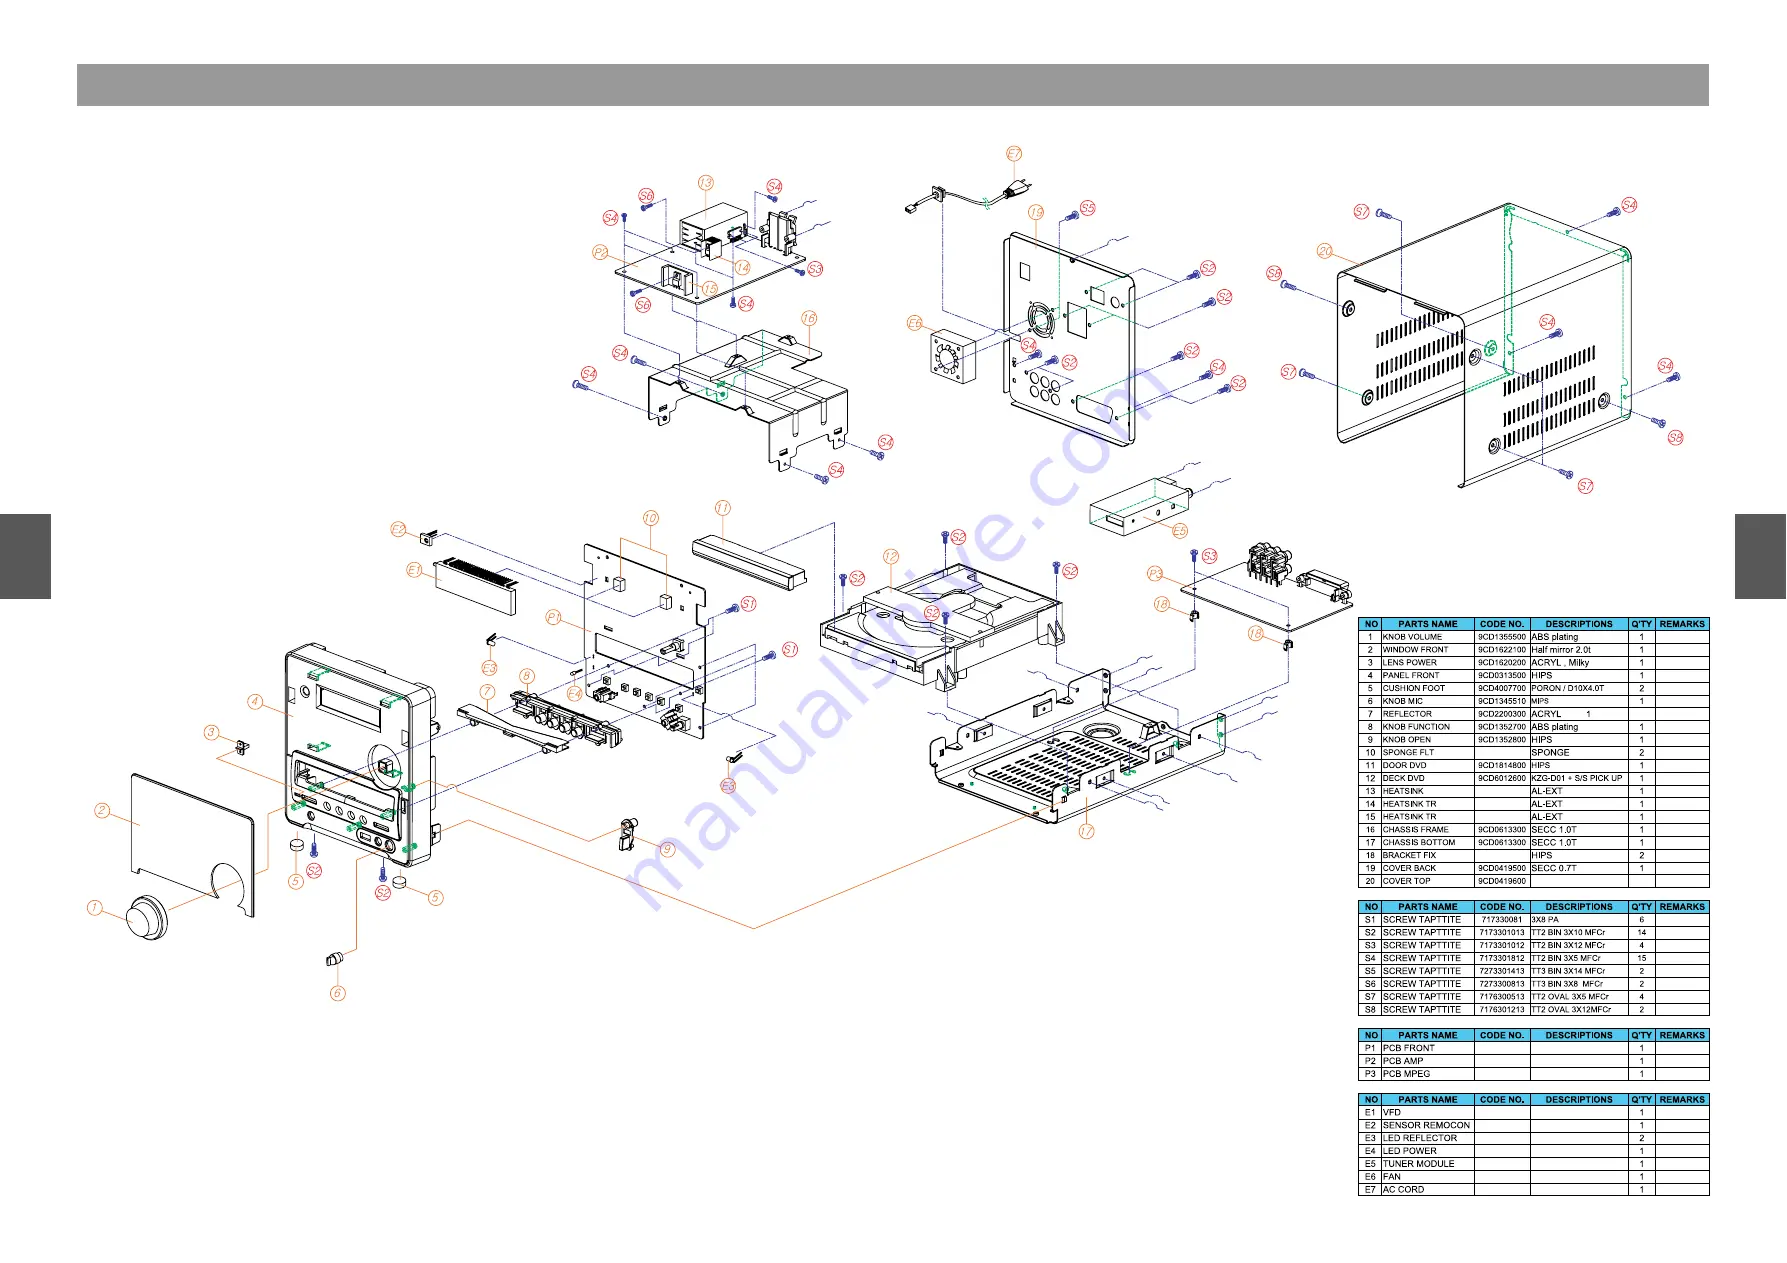Viewport: 1787px width, 1263px height.
Task: Select circled callout E7 above the AC cord
Action: click(1014, 153)
